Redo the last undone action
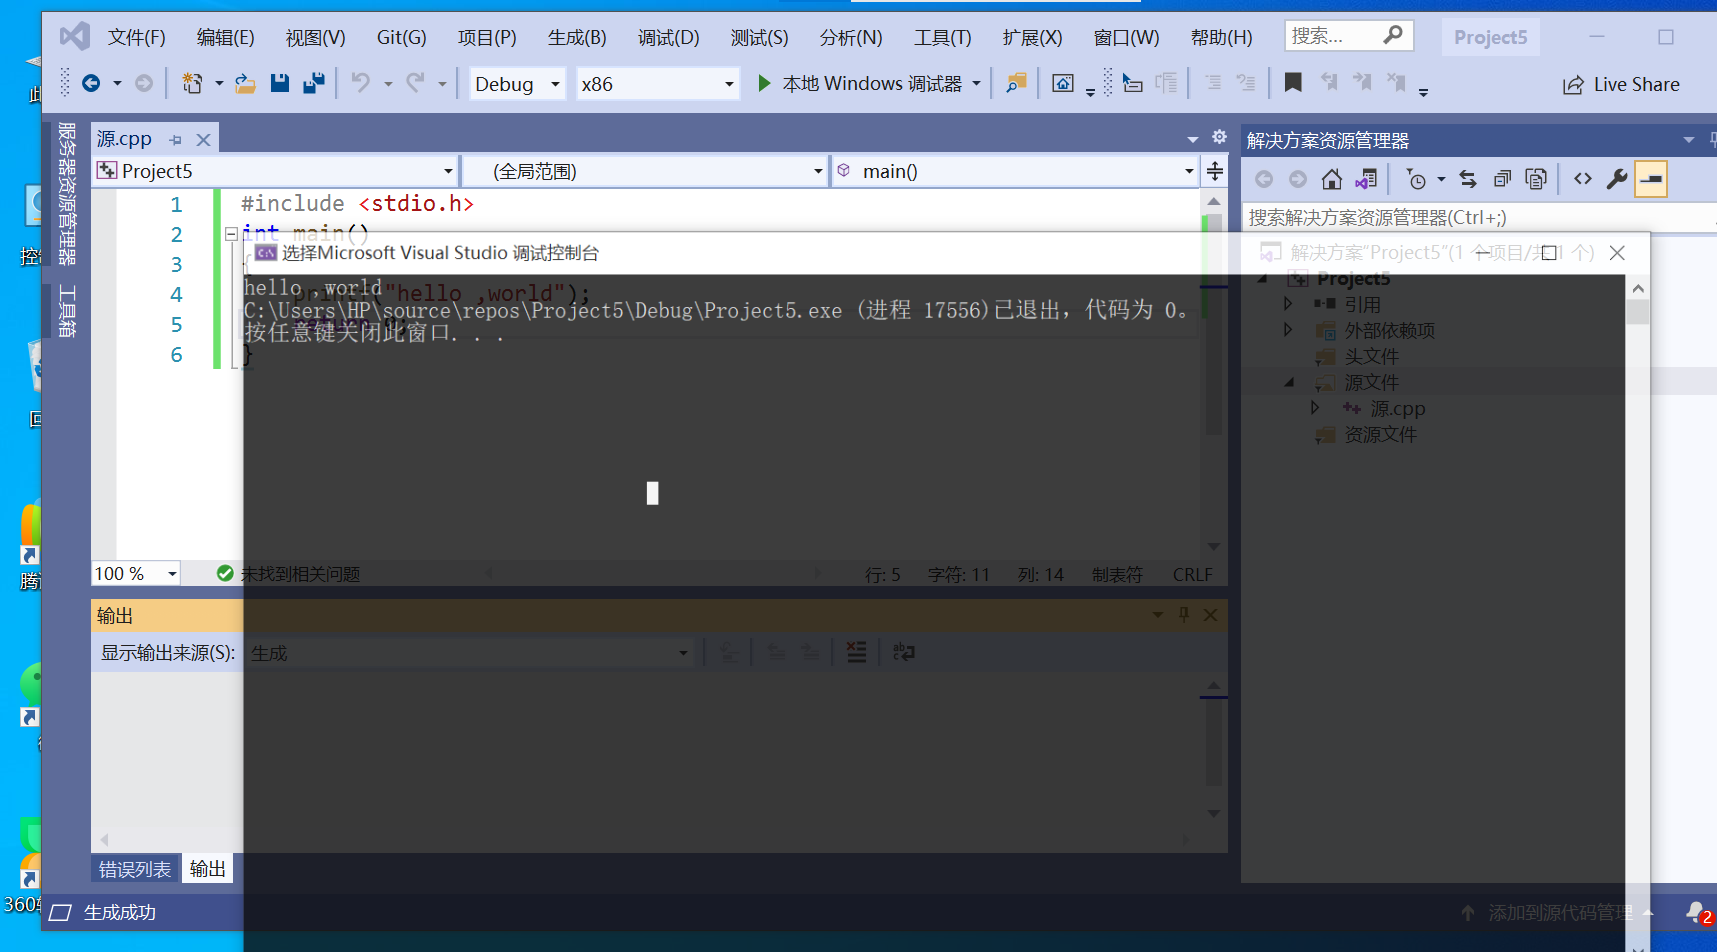The image size is (1717, 952). click(415, 84)
